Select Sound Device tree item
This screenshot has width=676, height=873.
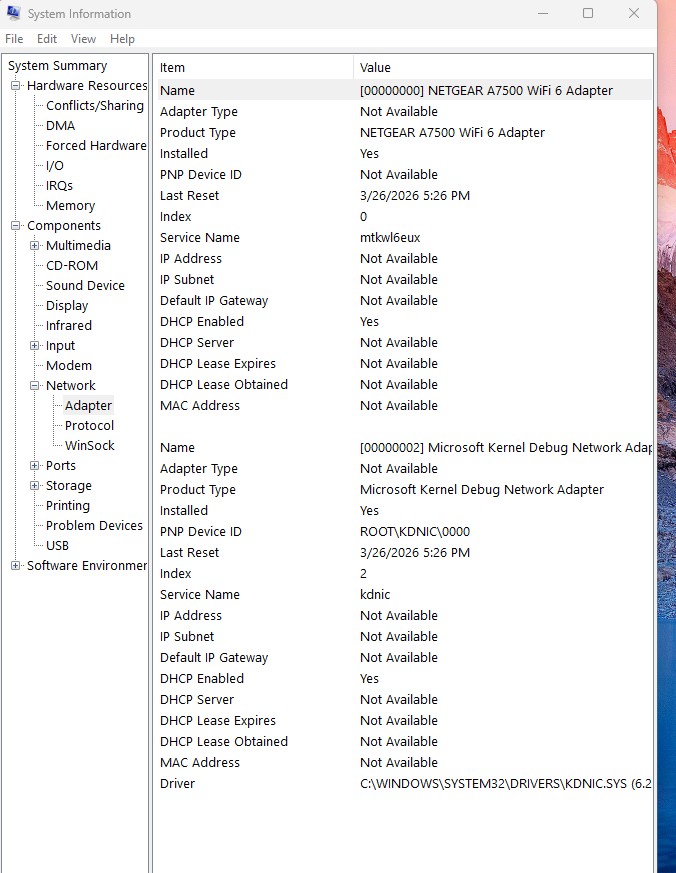coord(85,286)
